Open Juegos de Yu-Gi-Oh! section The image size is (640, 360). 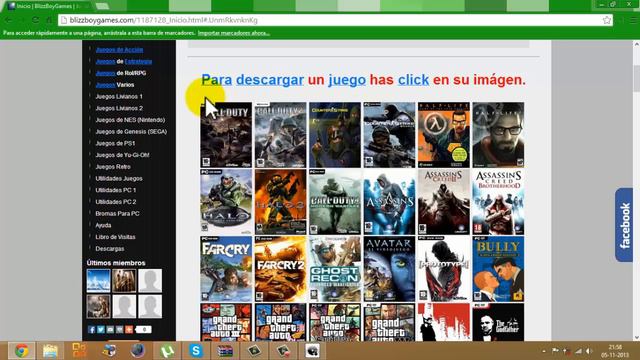(x=122, y=155)
